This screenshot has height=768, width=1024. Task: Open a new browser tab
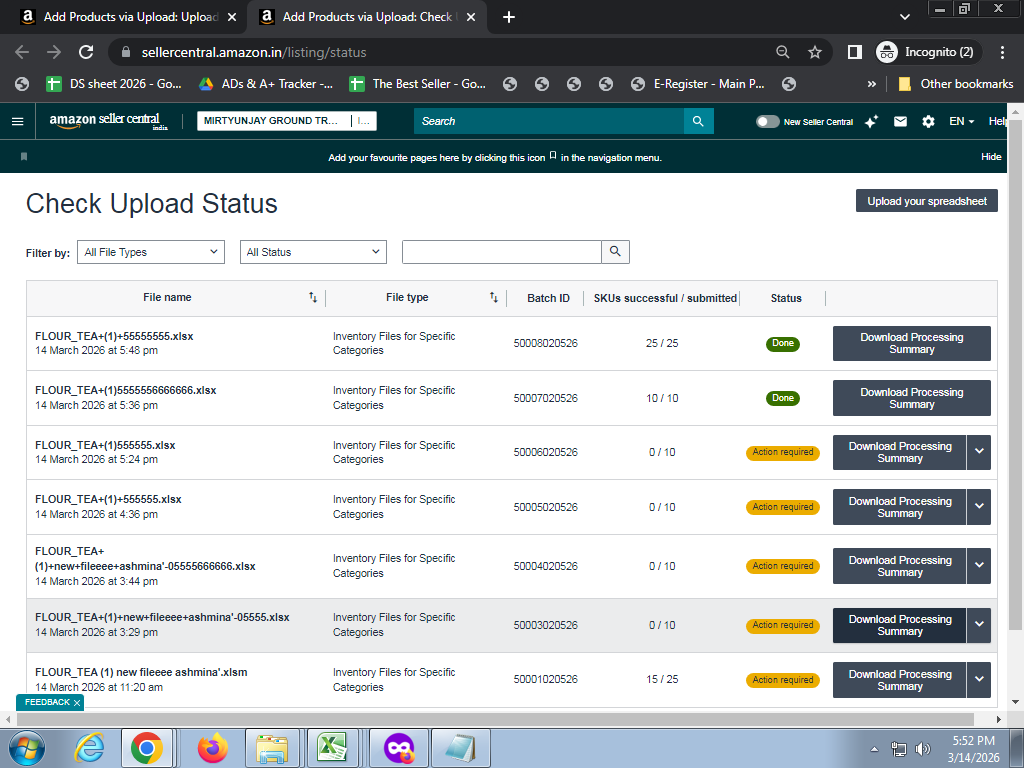pyautogui.click(x=509, y=17)
